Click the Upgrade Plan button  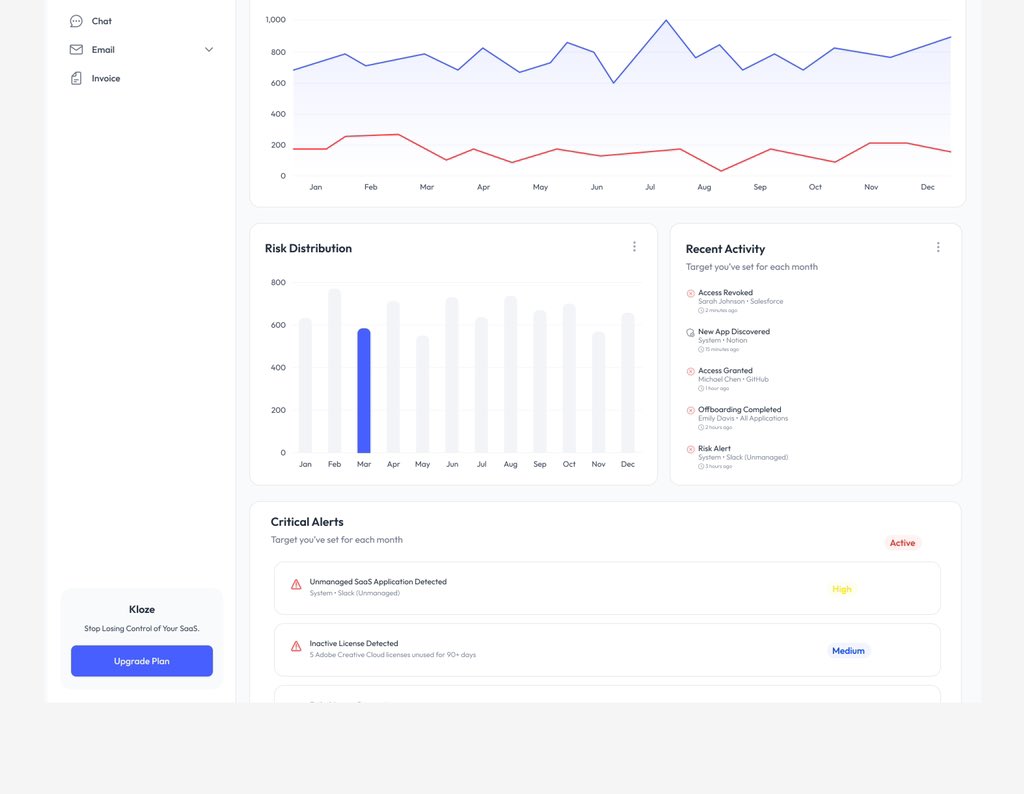(x=142, y=661)
